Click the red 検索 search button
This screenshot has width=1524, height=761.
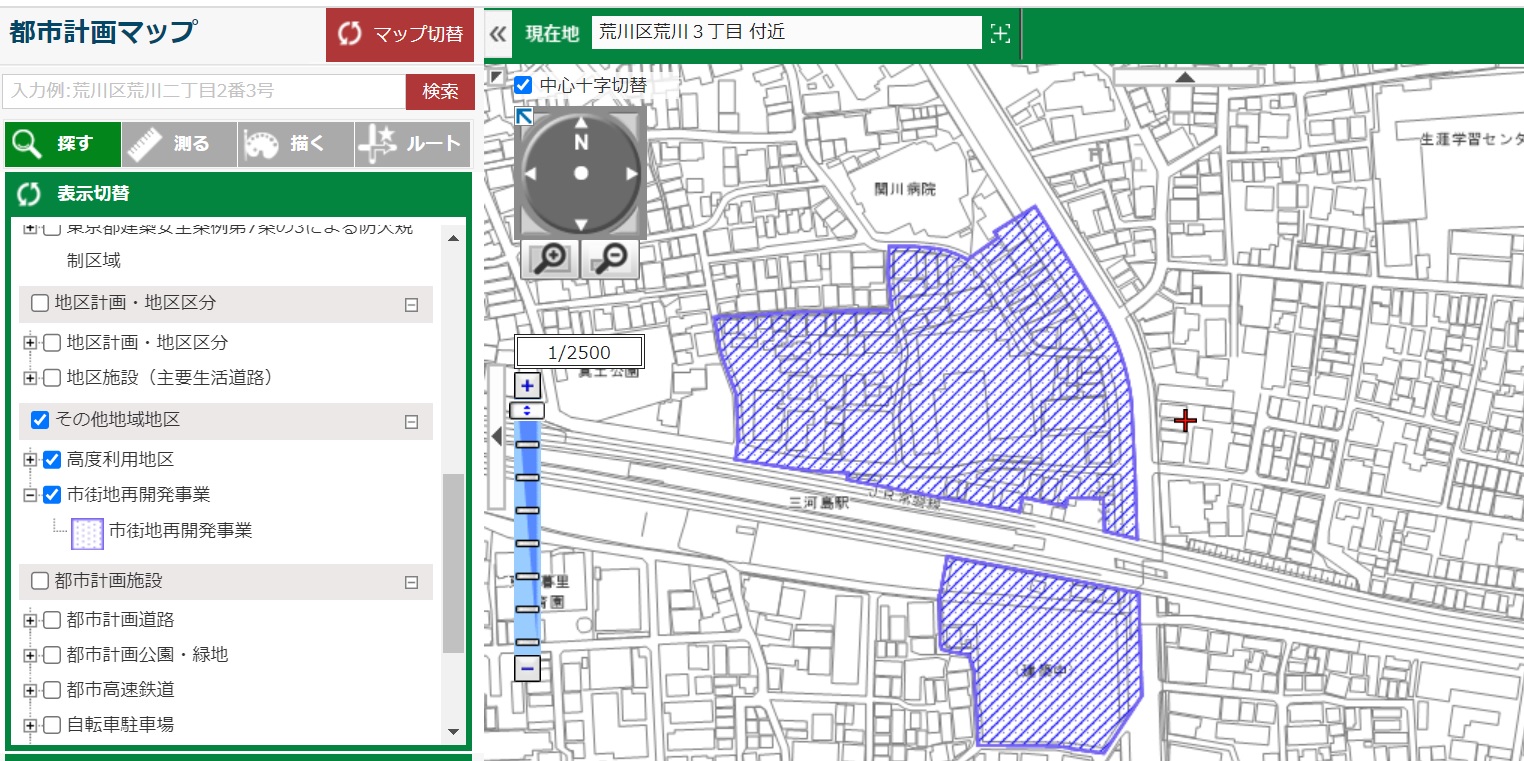440,92
